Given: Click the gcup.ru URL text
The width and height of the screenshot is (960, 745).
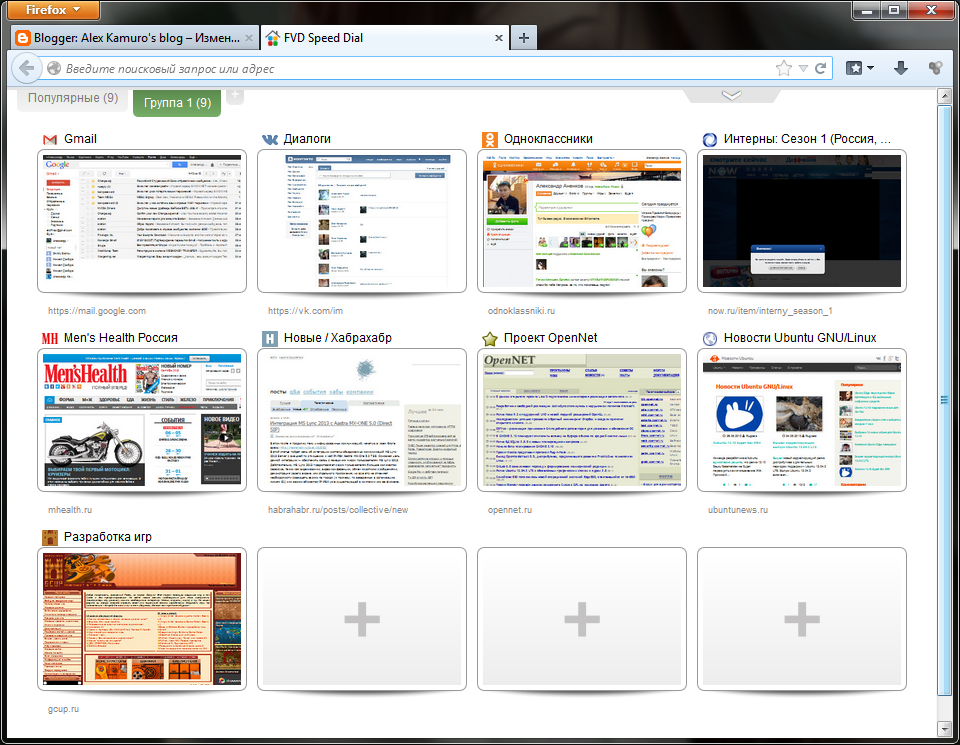Looking at the screenshot, I should 63,709.
